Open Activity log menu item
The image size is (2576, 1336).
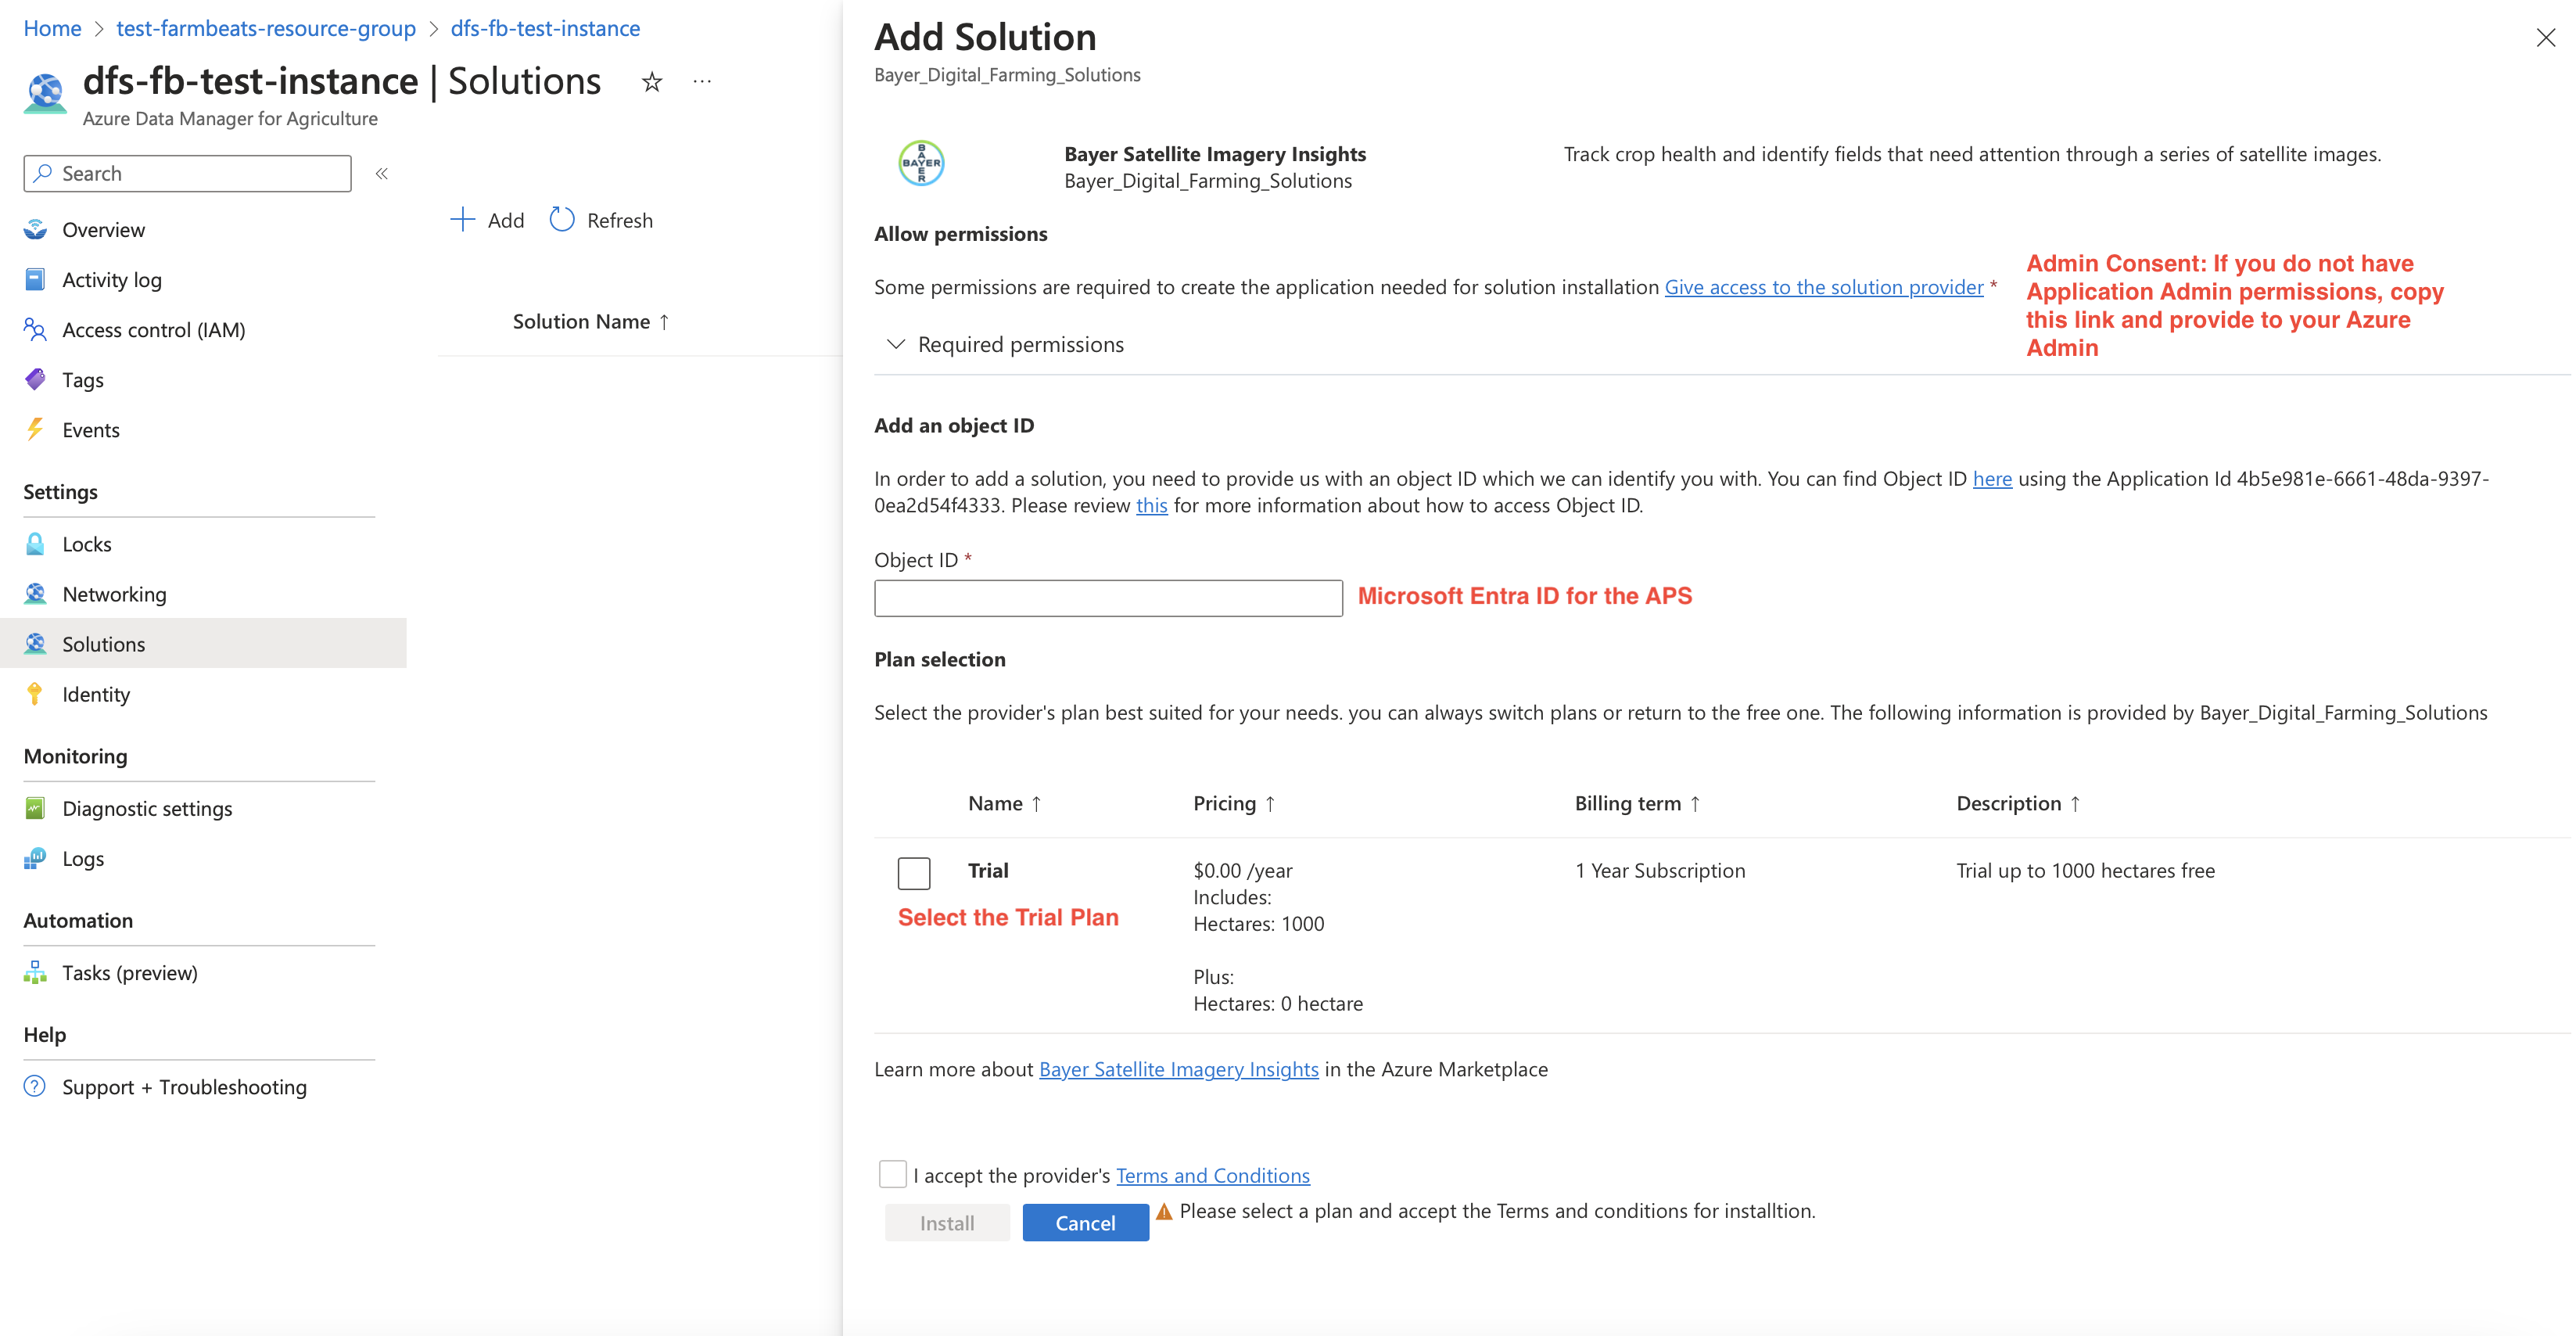tap(203, 280)
